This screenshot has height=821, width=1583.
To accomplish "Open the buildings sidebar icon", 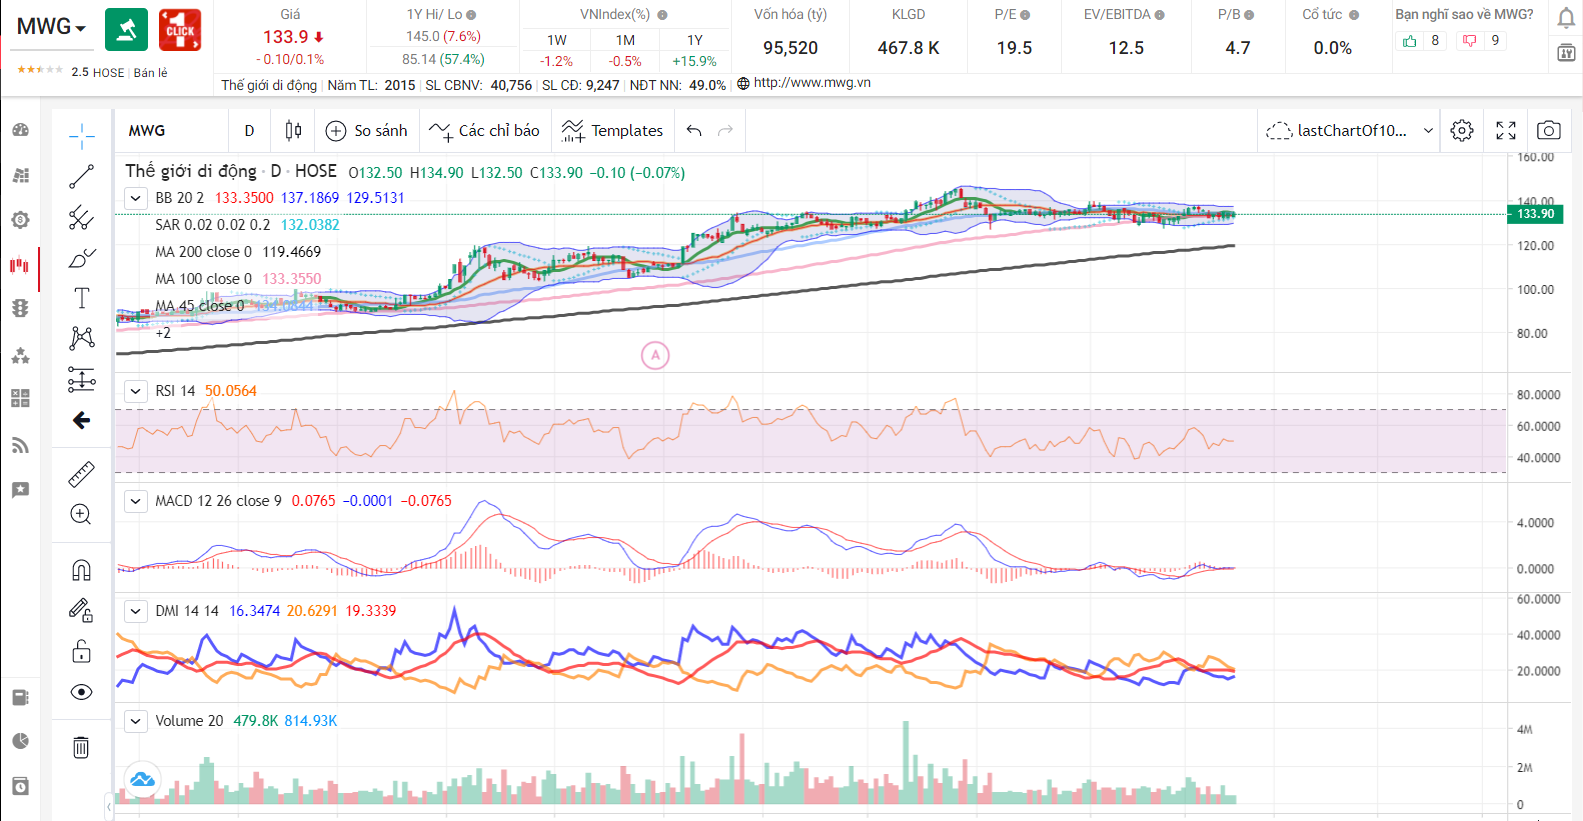I will coord(20,175).
